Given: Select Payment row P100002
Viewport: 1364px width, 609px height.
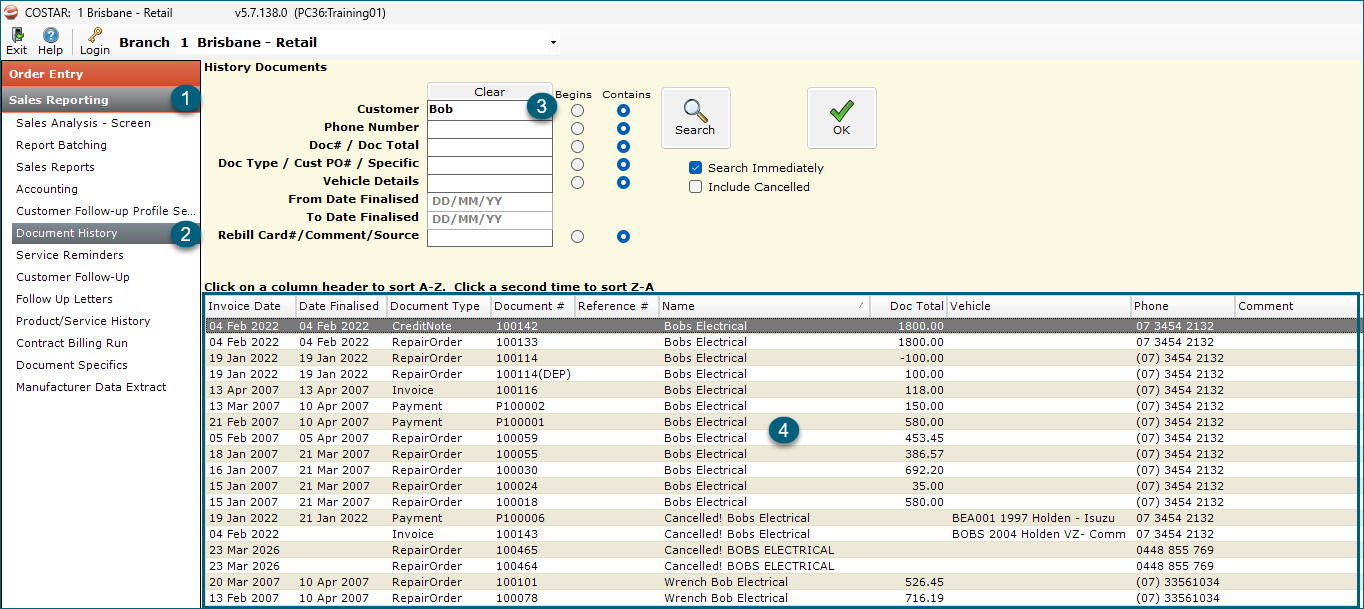Looking at the screenshot, I should click(x=782, y=406).
